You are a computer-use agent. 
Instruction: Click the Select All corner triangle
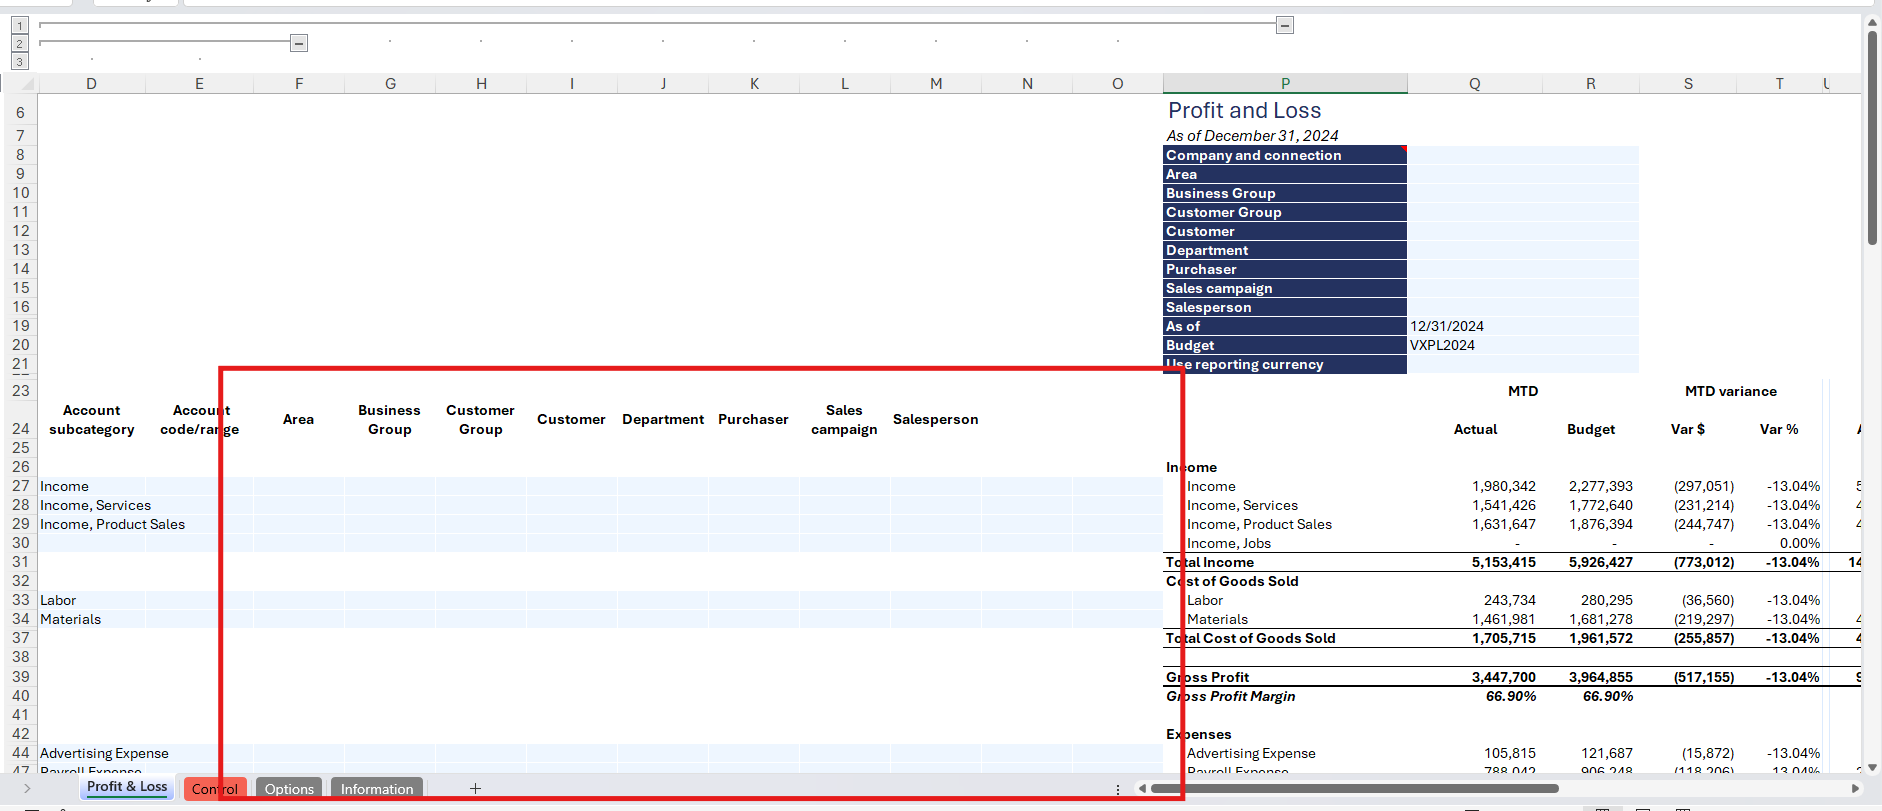point(27,84)
